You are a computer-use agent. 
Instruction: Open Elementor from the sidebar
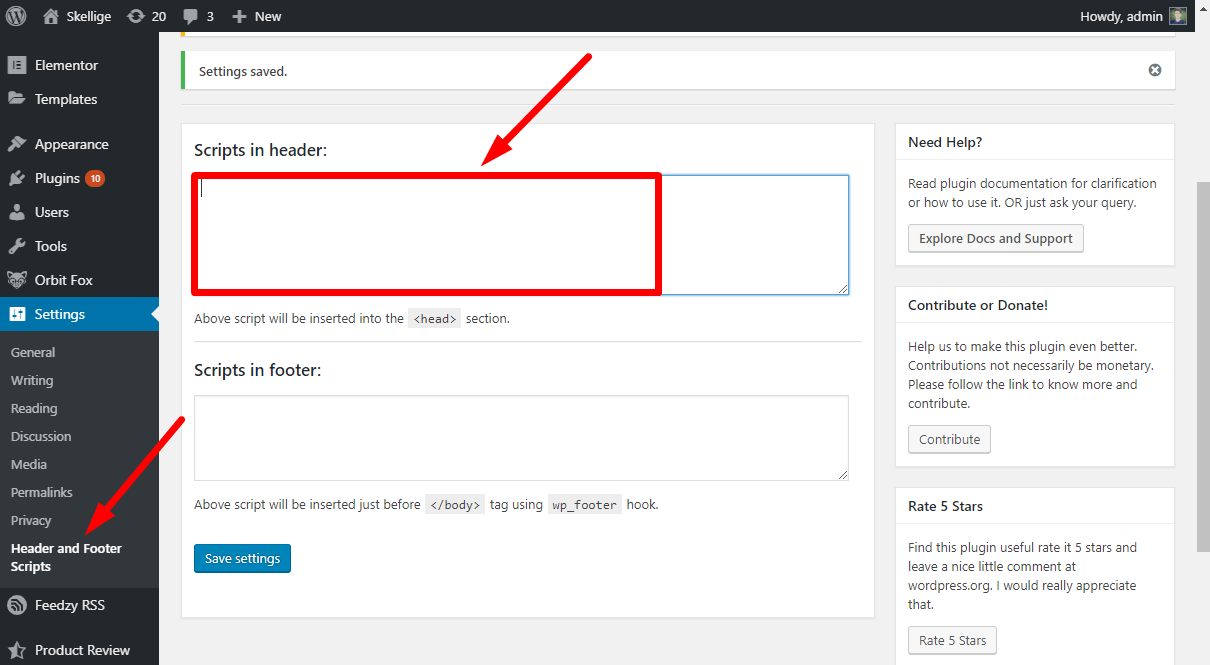point(66,65)
